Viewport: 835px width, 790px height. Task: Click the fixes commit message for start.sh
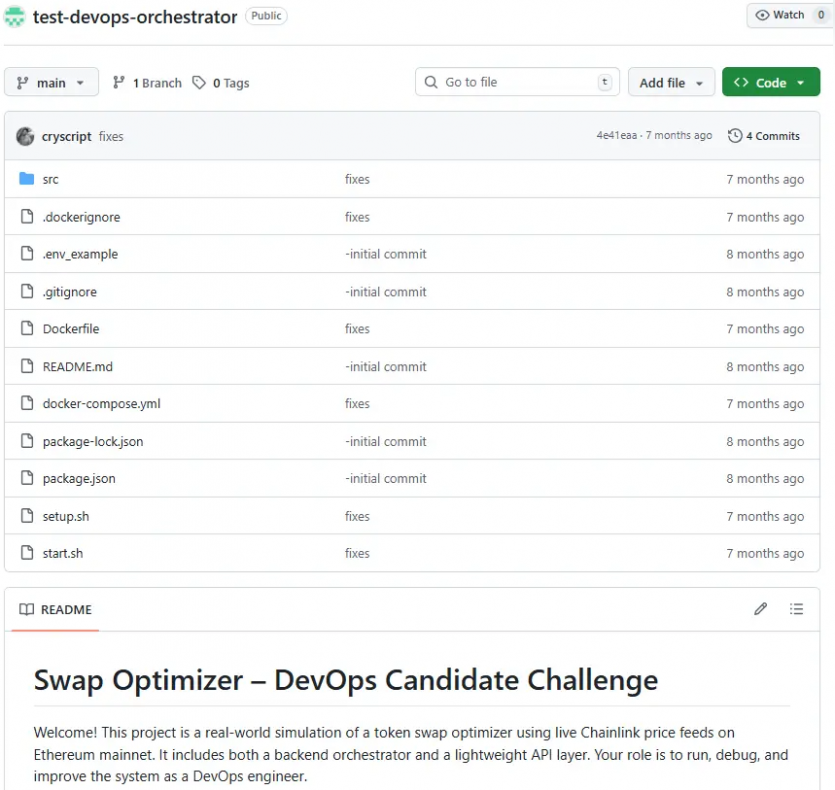pos(357,553)
